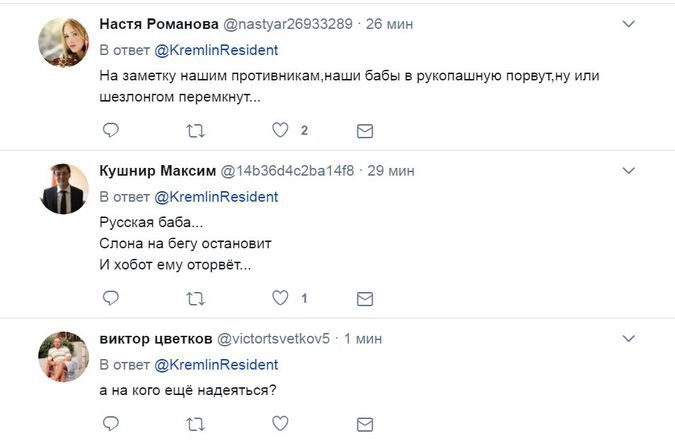Reply to Настя Романова's tweet
The image size is (675, 443).
(111, 130)
